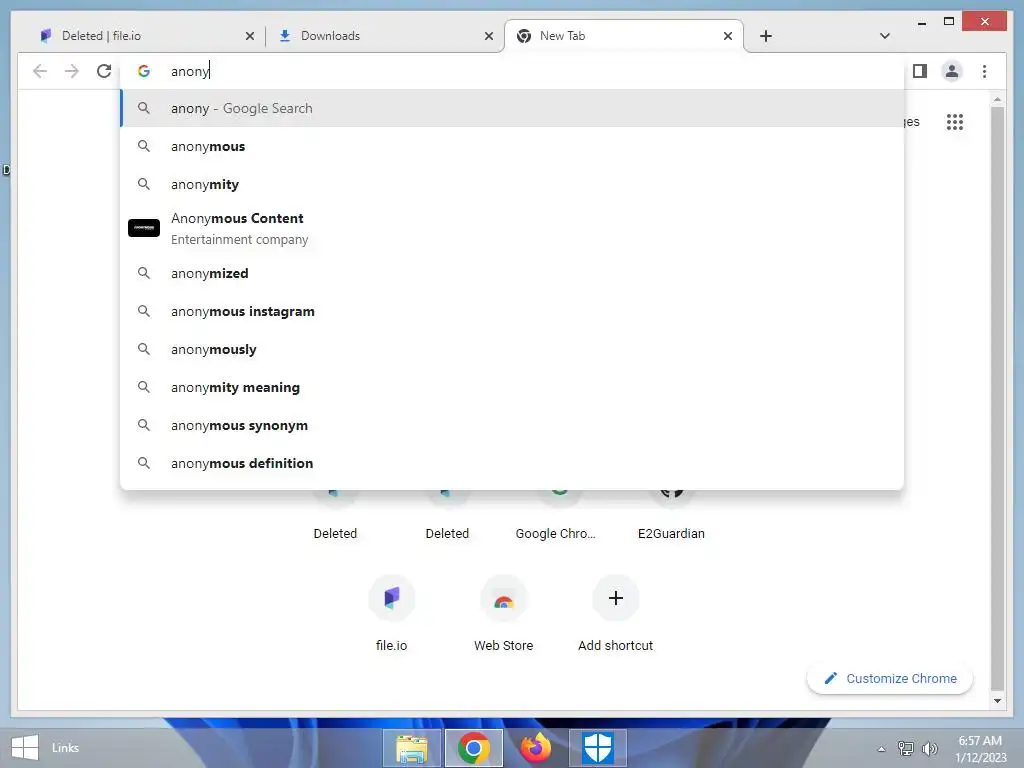Image resolution: width=1024 pixels, height=768 pixels.
Task: Choose 'anony - Google Search' suggestion
Action: tap(512, 108)
